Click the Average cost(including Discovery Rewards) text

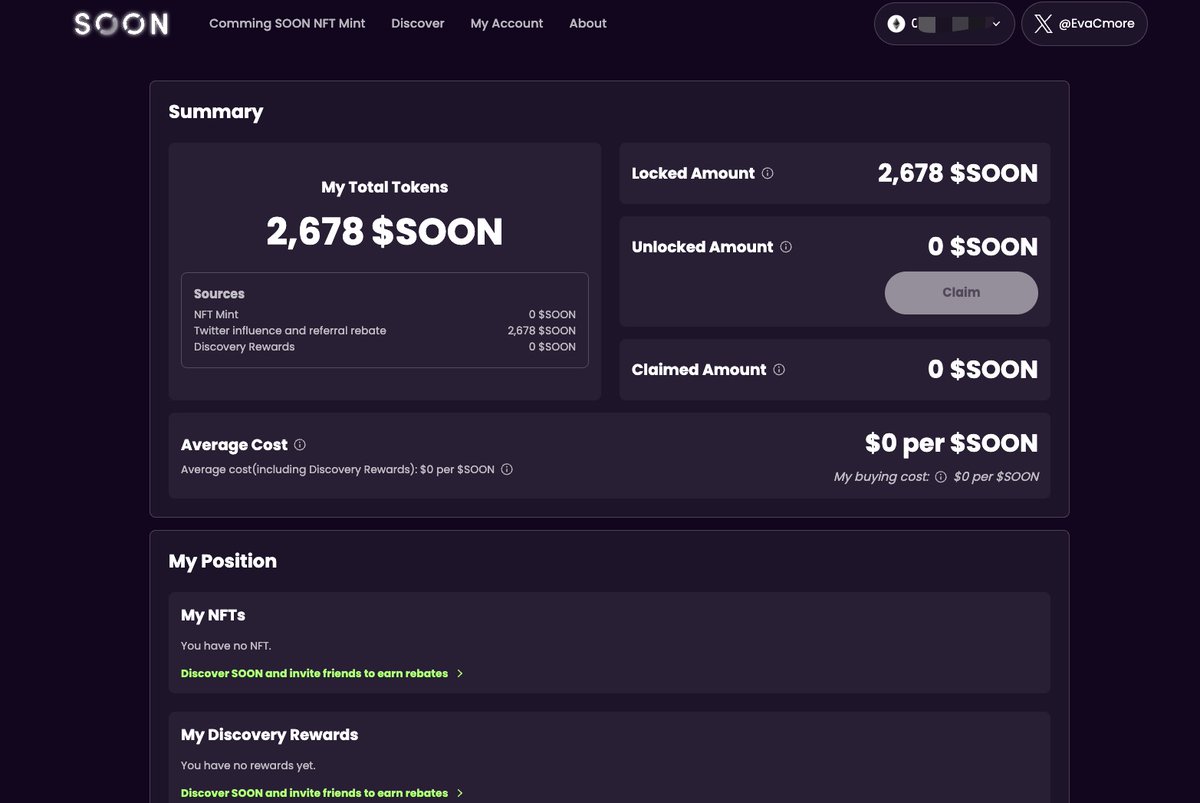(338, 470)
